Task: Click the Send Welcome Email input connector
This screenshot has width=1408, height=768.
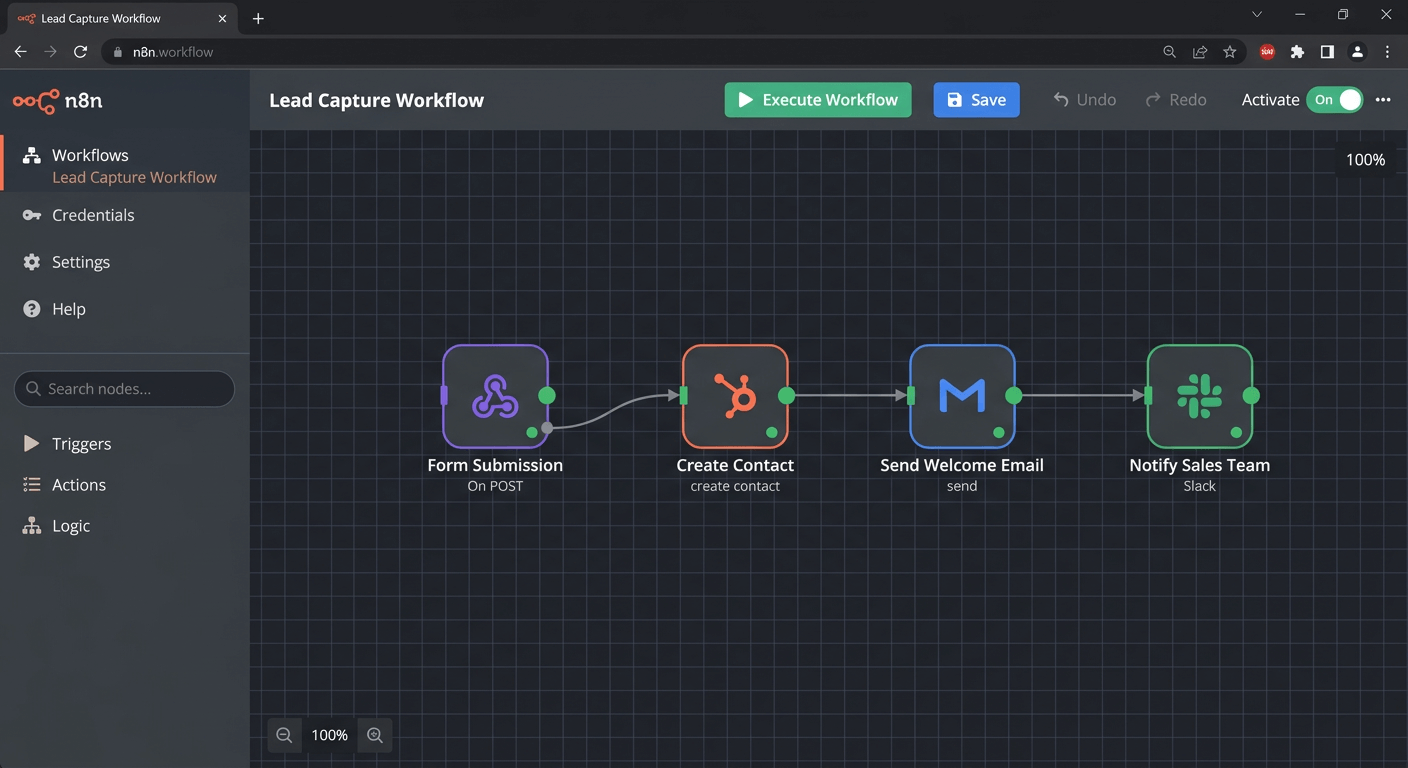Action: [x=911, y=396]
